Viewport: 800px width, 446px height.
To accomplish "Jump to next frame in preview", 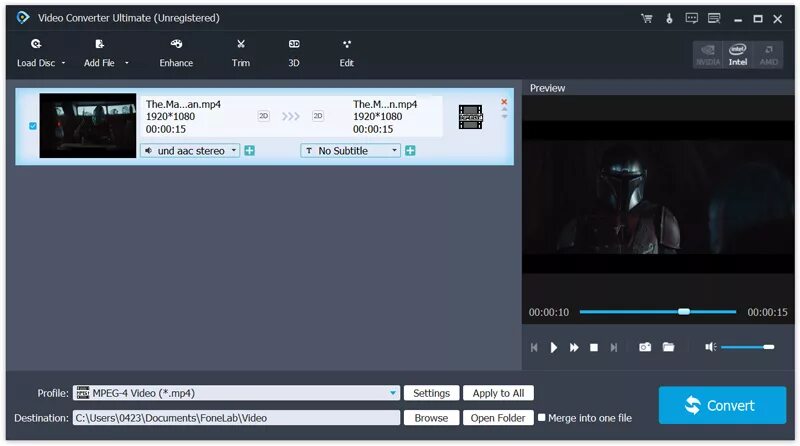I will tap(614, 348).
